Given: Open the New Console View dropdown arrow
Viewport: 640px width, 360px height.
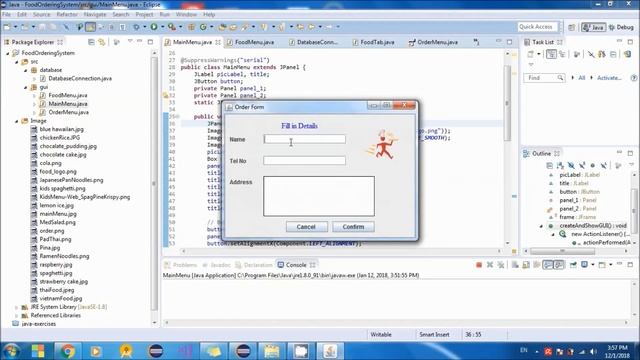Looking at the screenshot, I should [x=611, y=265].
